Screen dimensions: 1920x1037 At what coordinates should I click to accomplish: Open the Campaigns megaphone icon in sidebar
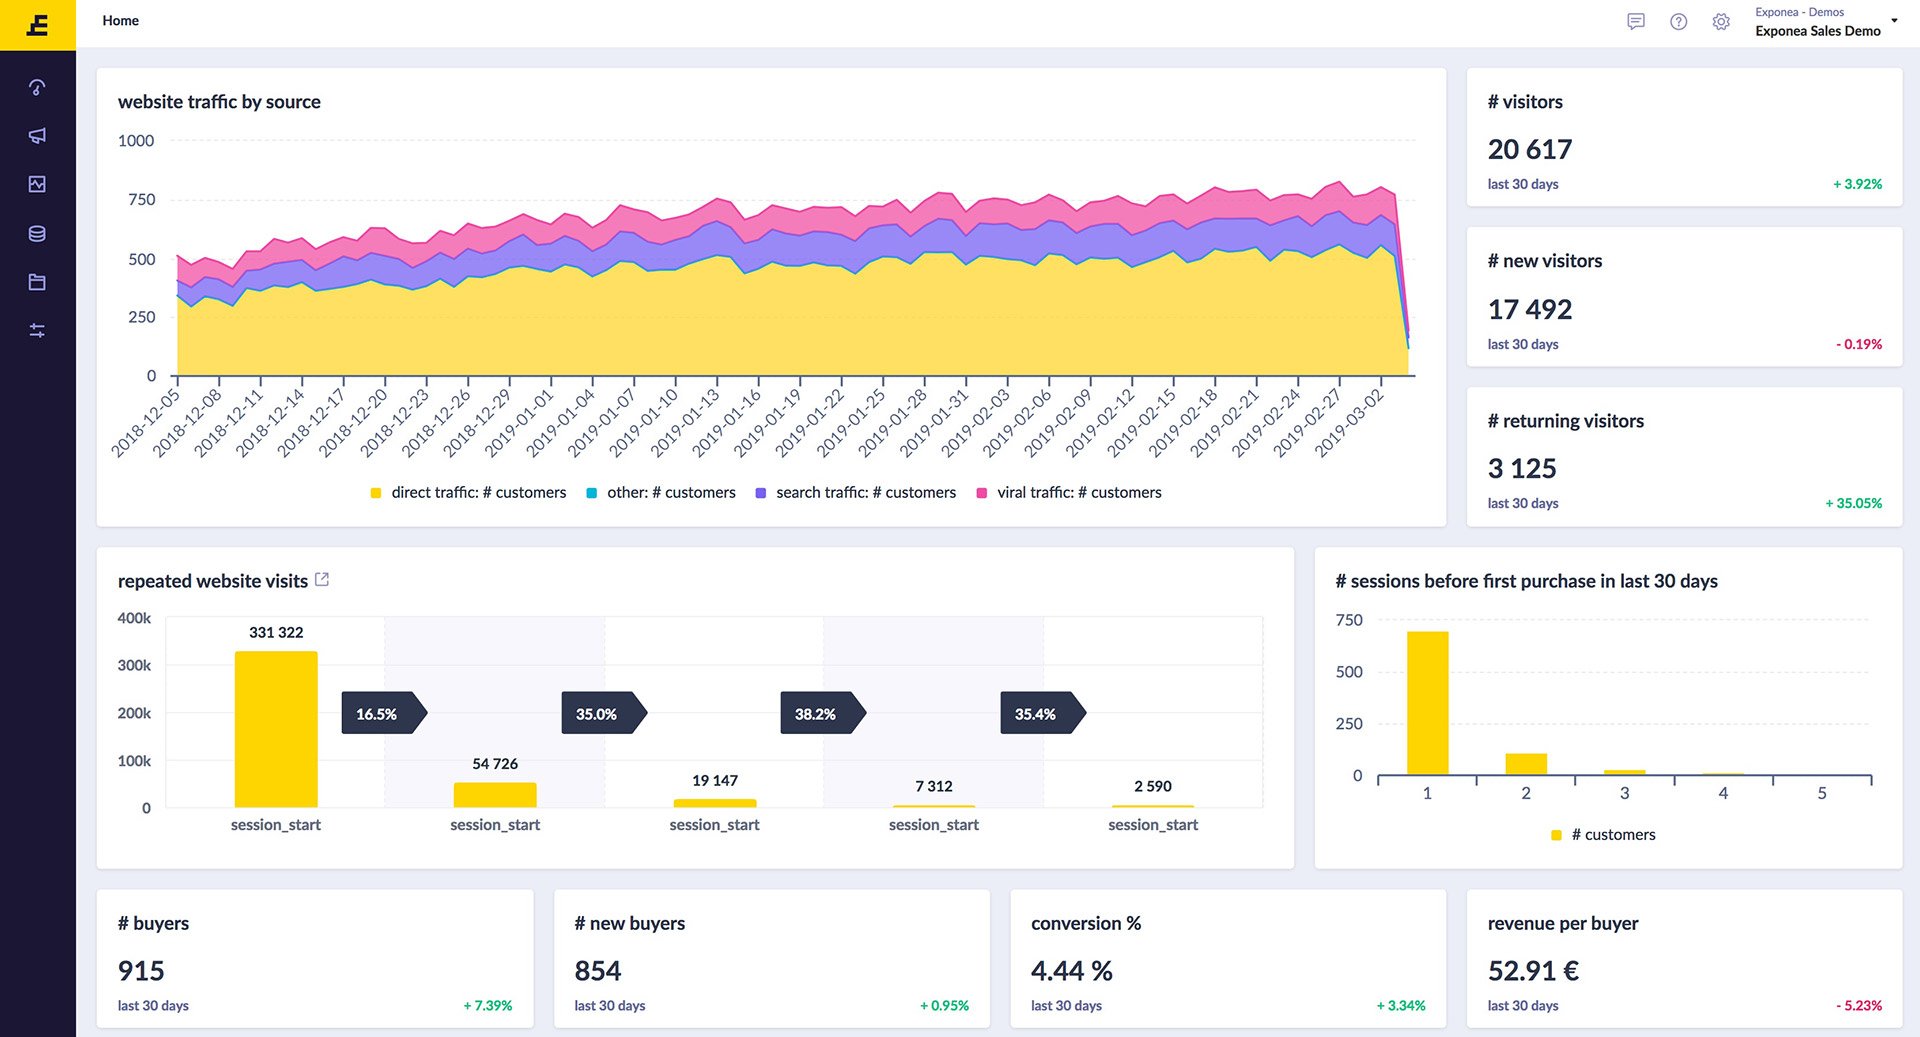[37, 135]
